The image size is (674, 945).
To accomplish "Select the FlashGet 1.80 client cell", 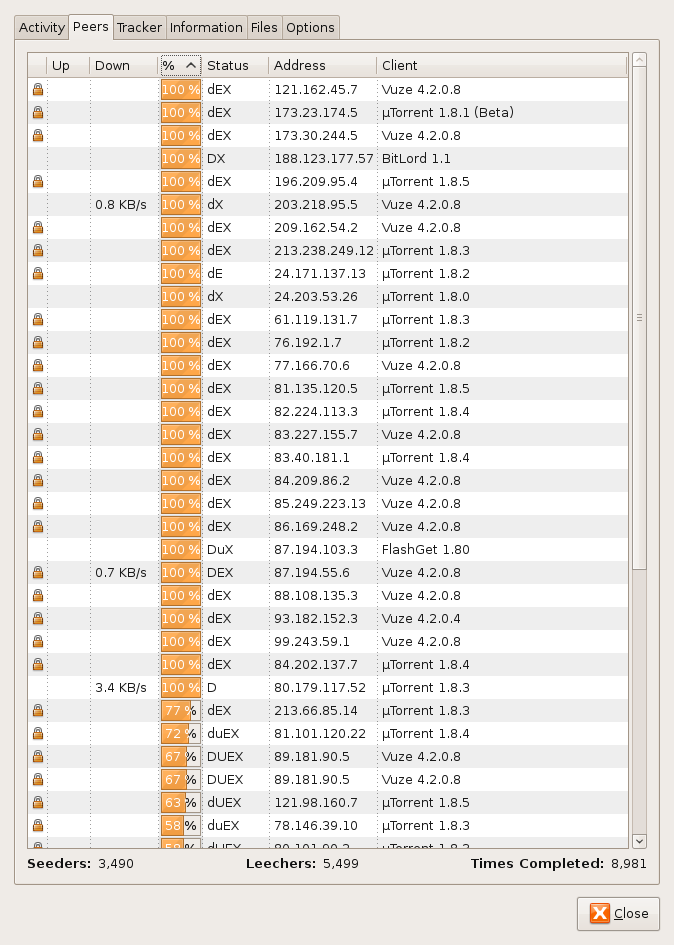I will (426, 550).
